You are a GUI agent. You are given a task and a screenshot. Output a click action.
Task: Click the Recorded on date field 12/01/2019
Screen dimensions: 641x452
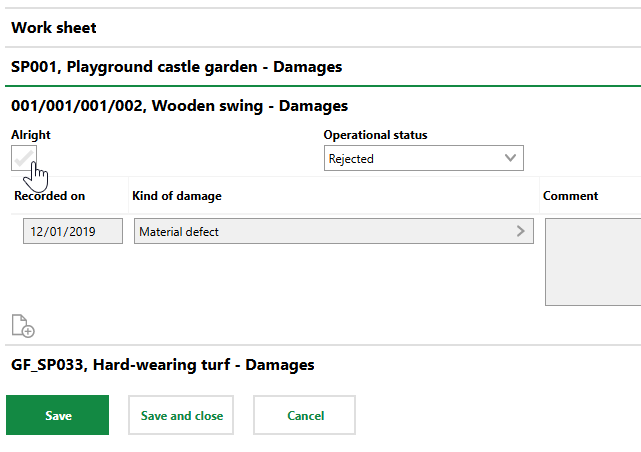click(73, 231)
